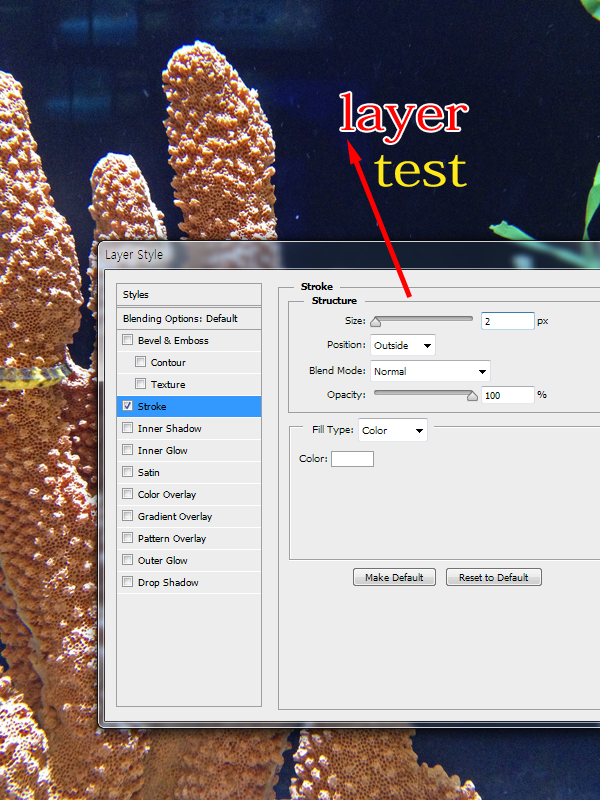
Task: Open the Blend Mode dropdown set to Normal
Action: [430, 371]
